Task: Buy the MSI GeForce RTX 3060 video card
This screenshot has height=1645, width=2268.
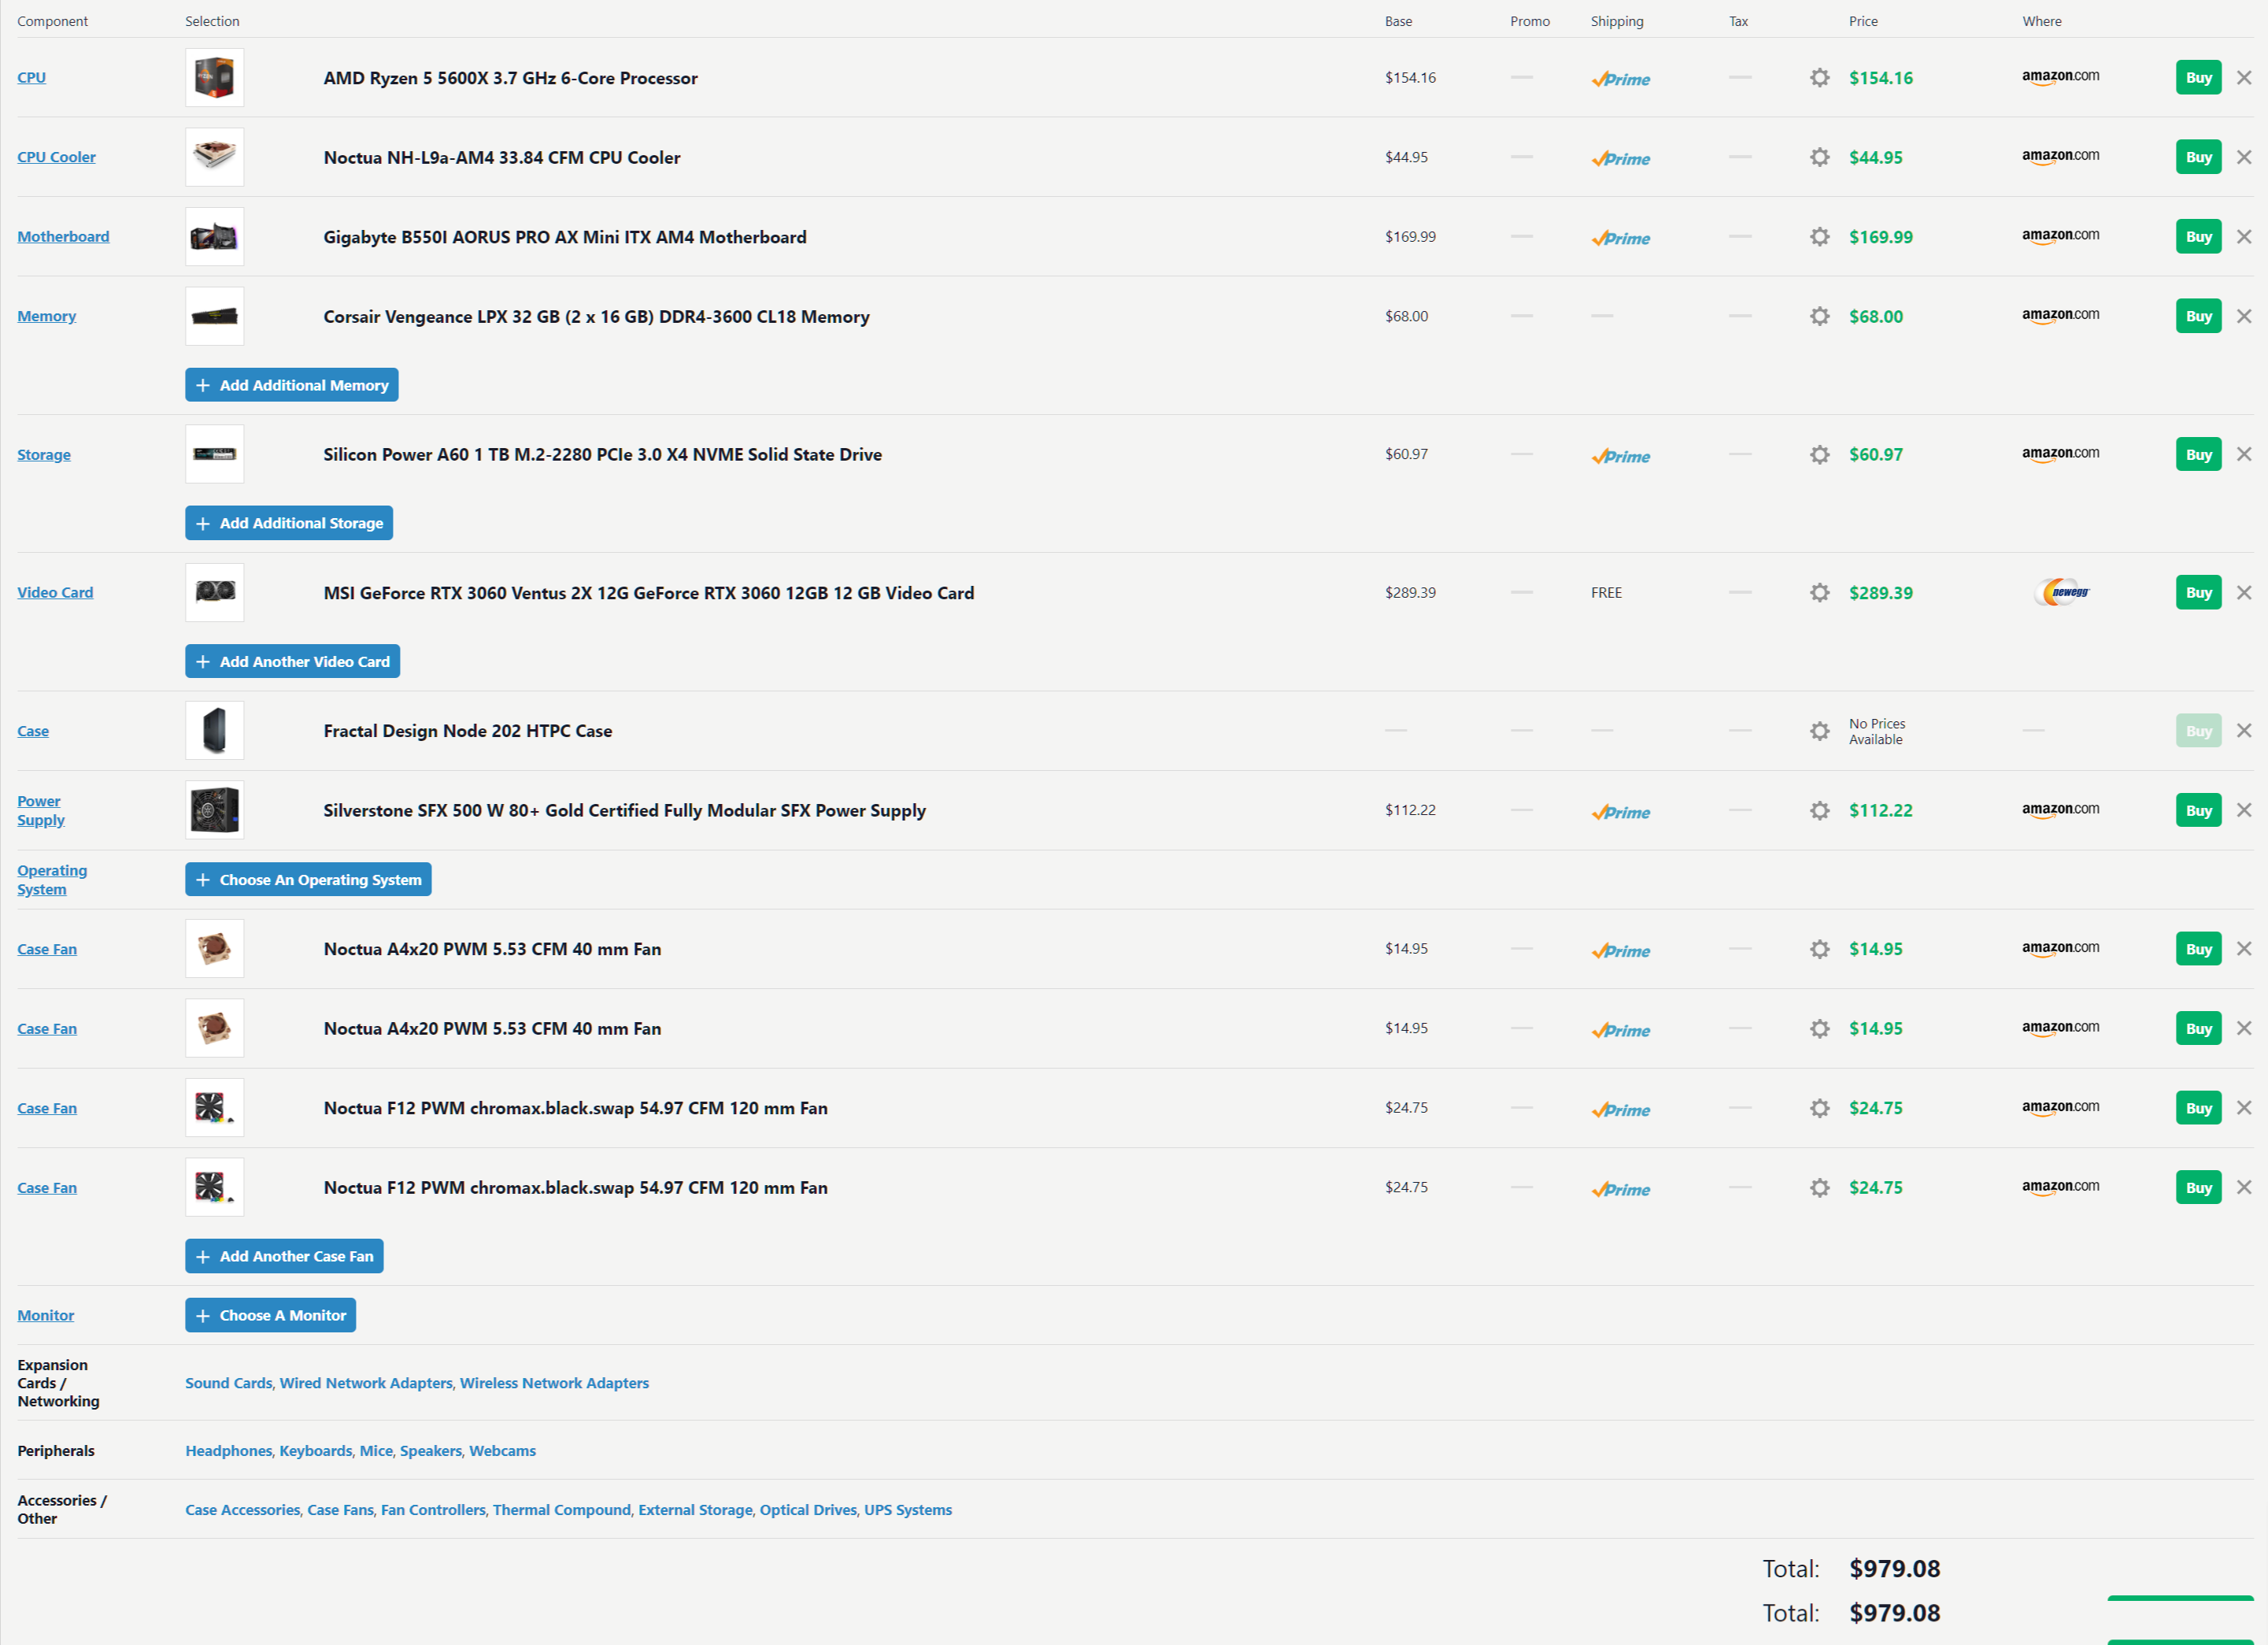Action: [x=2198, y=593]
